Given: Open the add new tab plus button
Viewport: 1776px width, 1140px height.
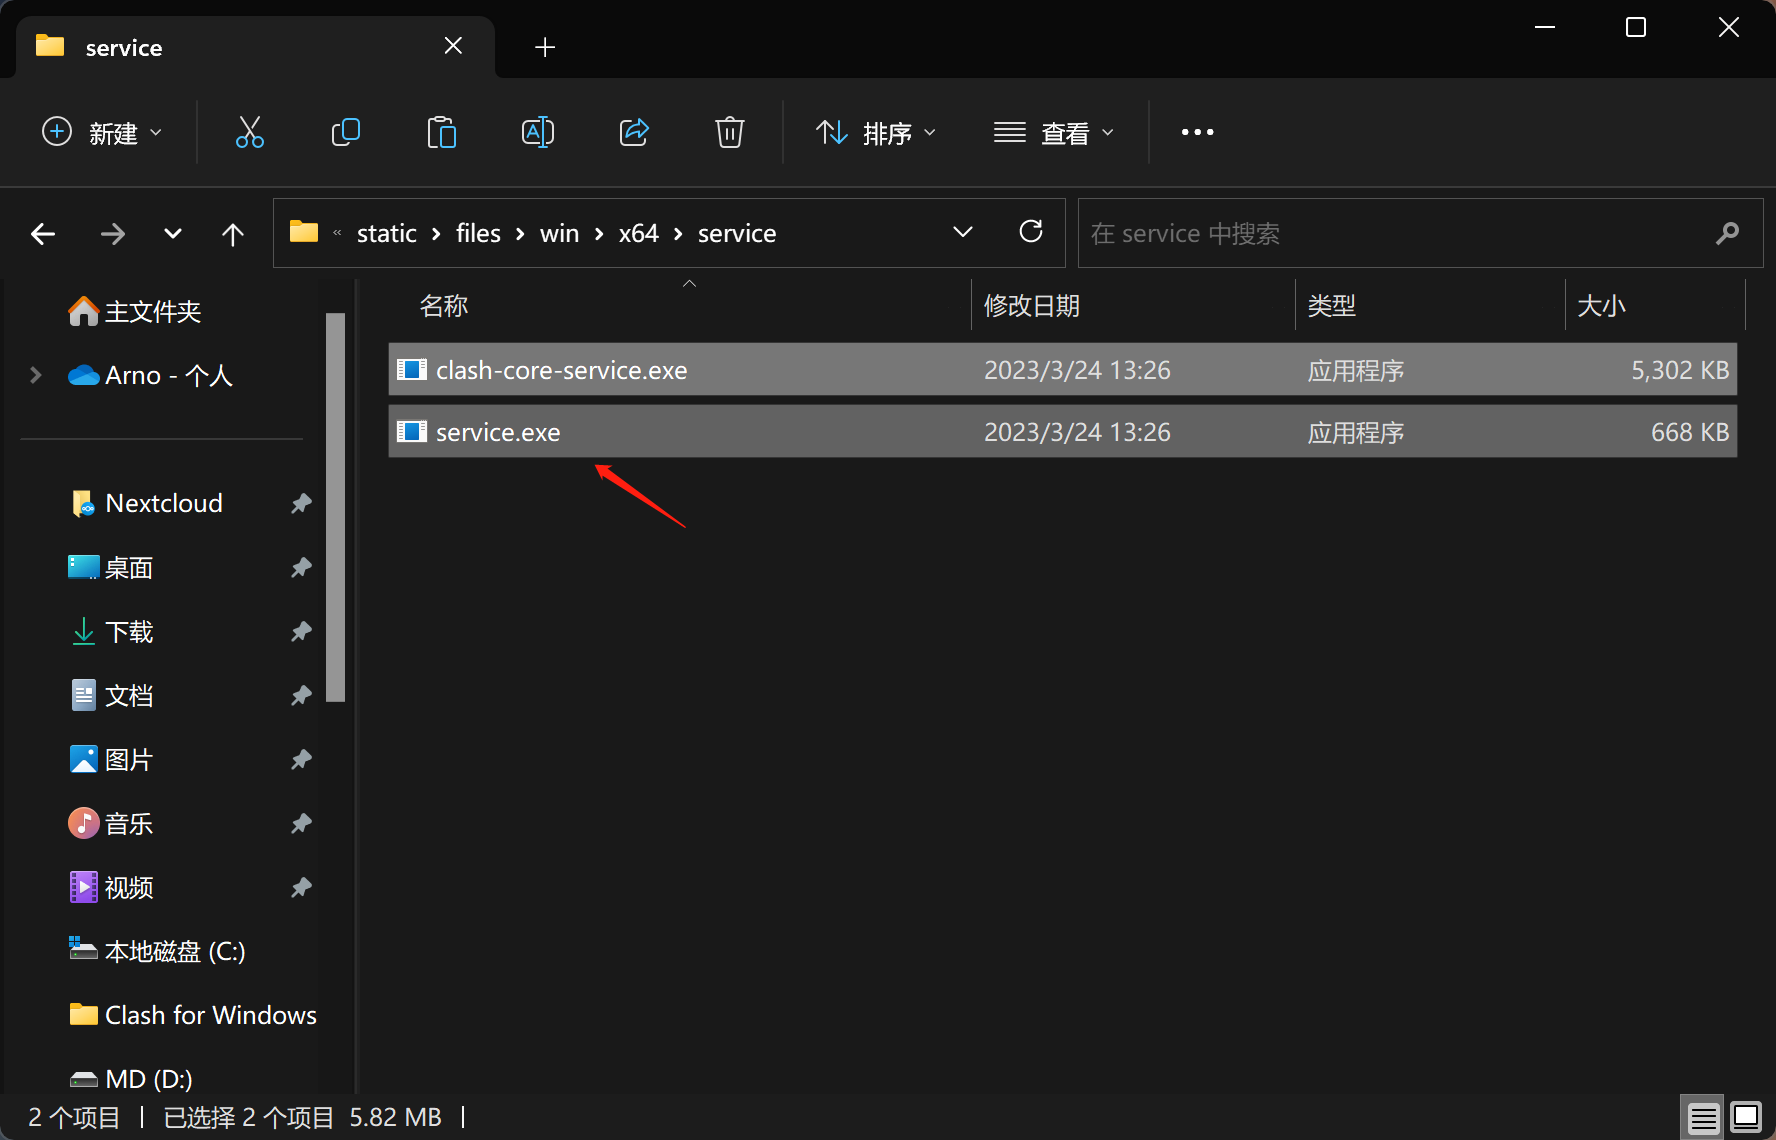Looking at the screenshot, I should [x=545, y=47].
